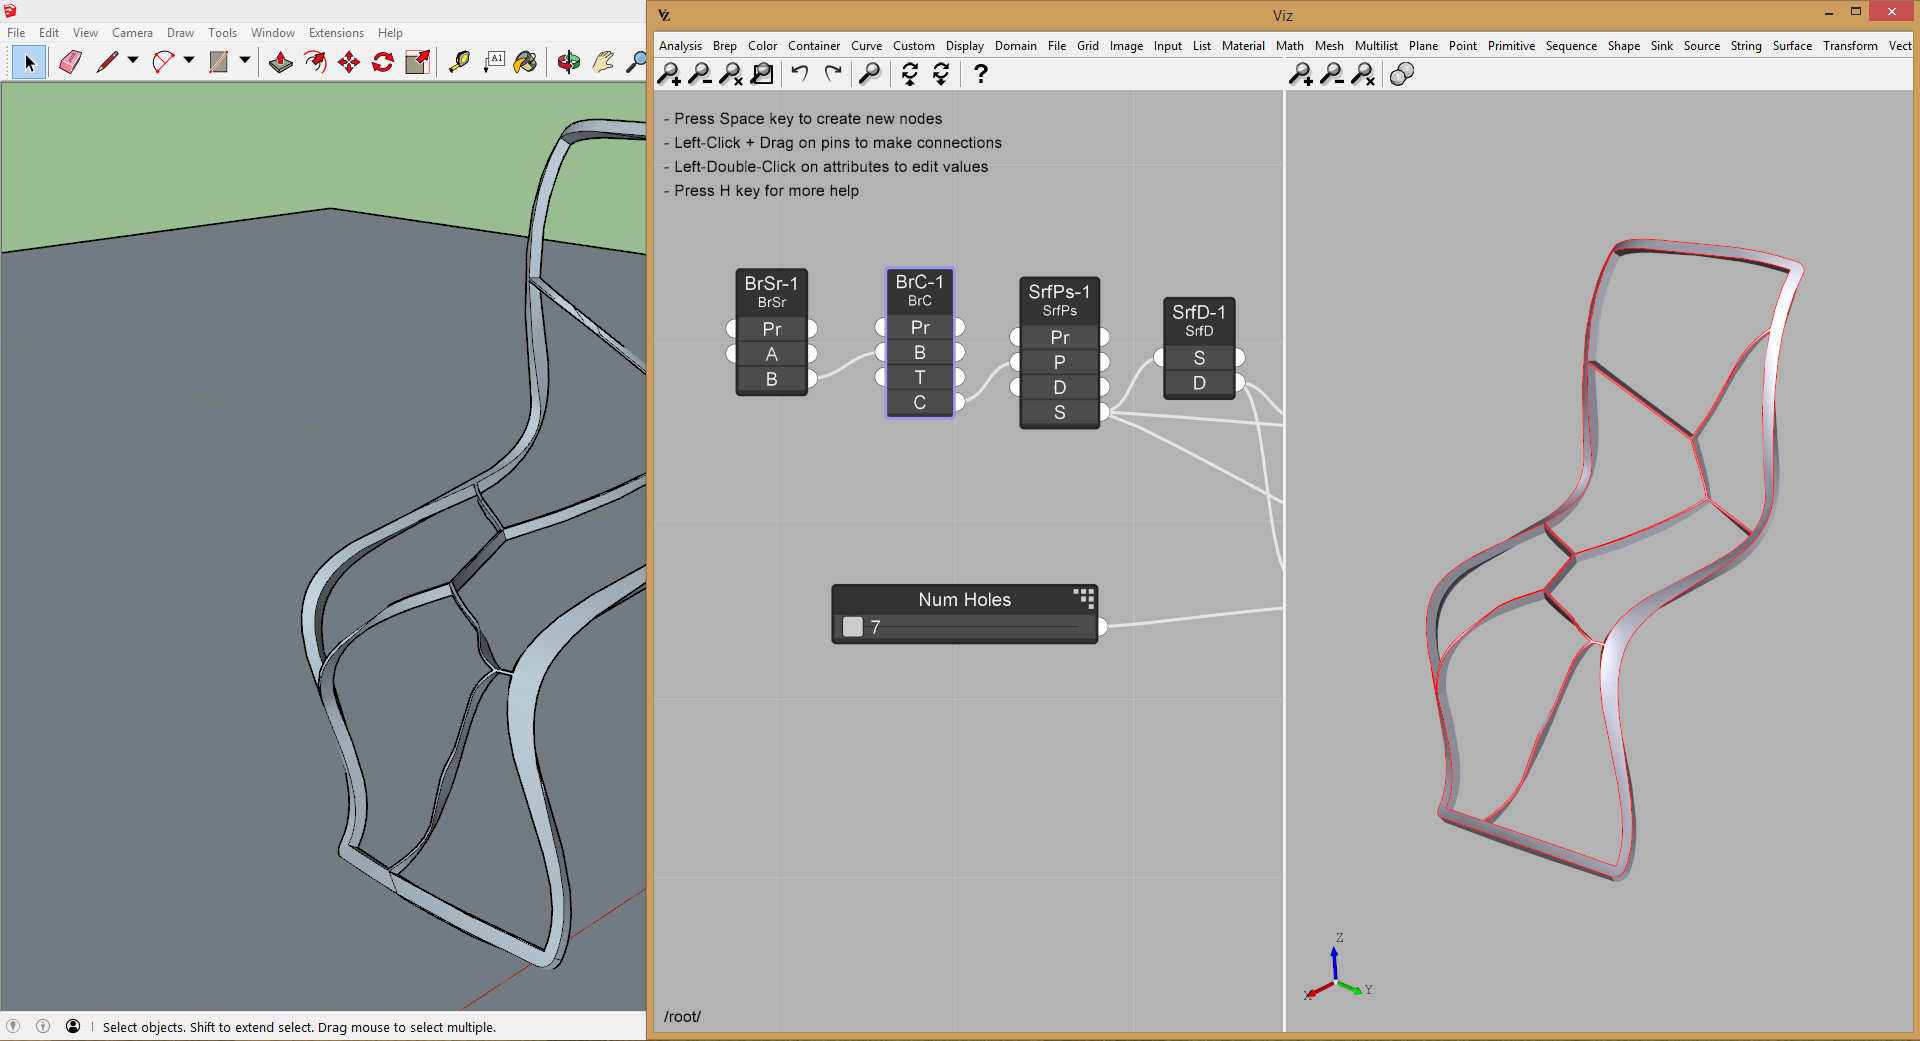
Task: Click the Move tool icon
Action: pos(349,62)
